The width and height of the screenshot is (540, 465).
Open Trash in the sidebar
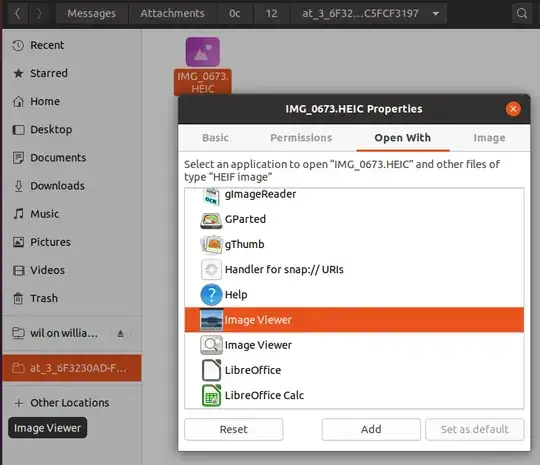(x=72, y=298)
